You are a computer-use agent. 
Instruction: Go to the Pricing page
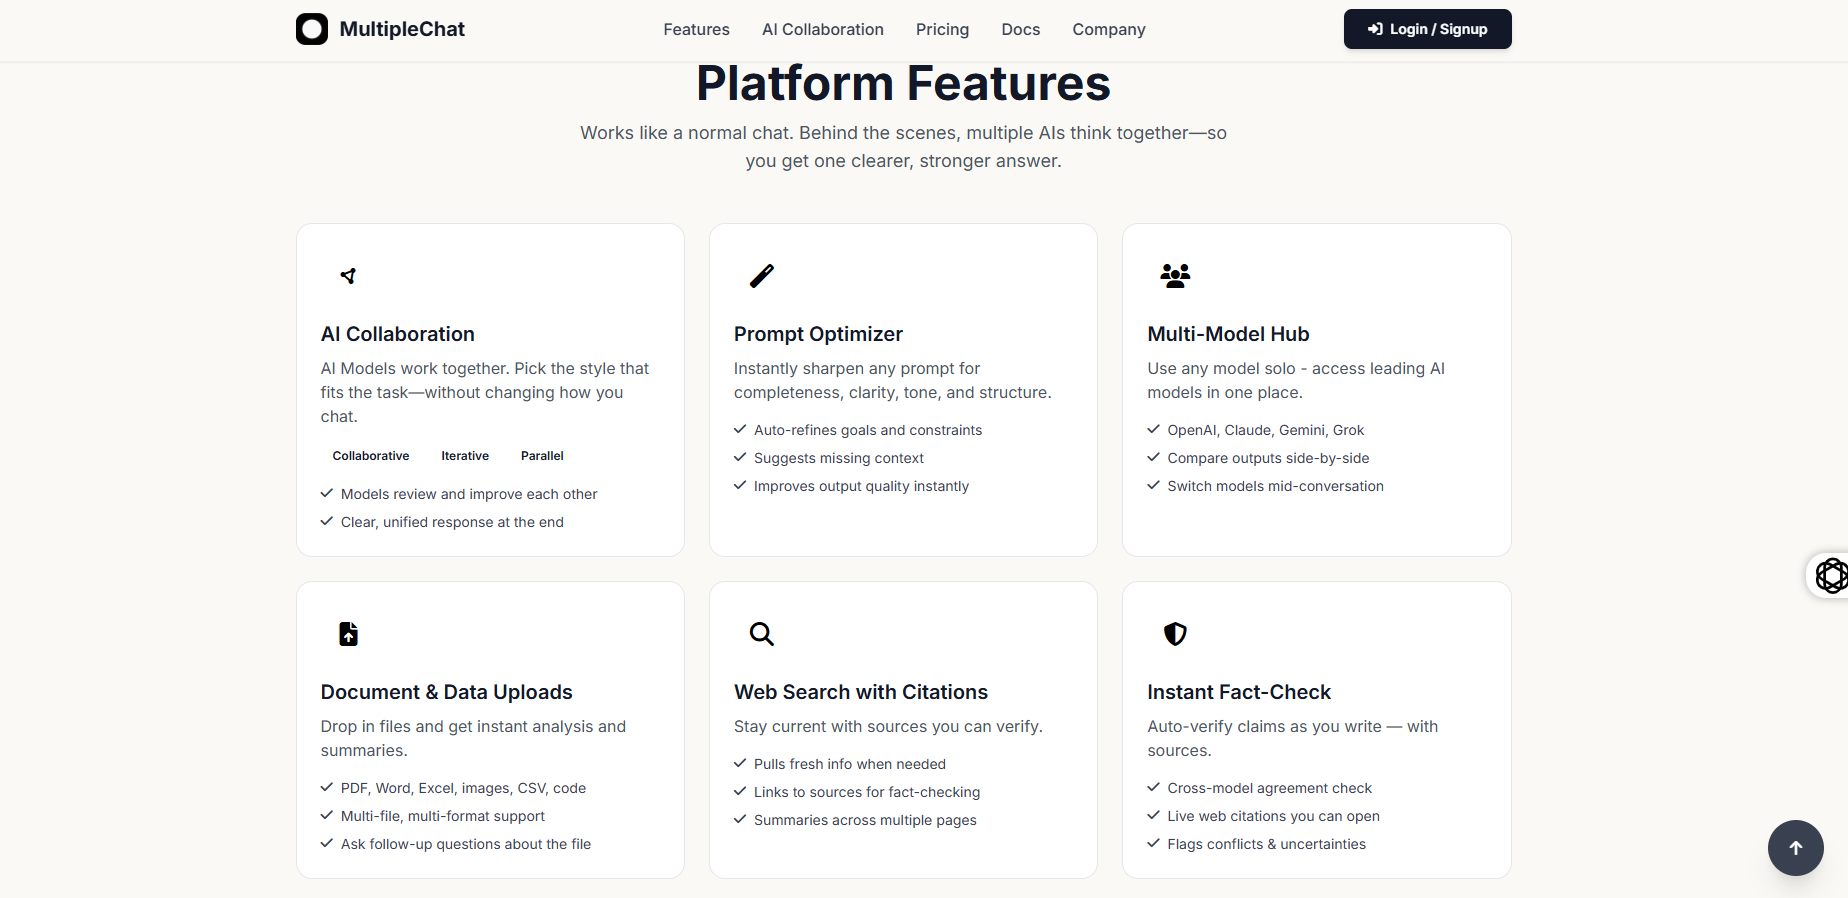(x=942, y=30)
